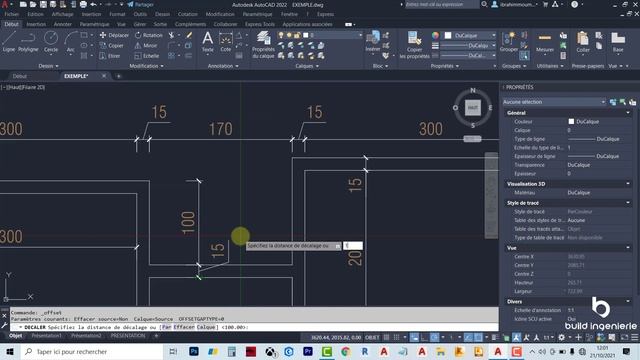The image size is (640, 360).
Task: Click the search magnifier icon in title bar
Action: [x=484, y=4]
